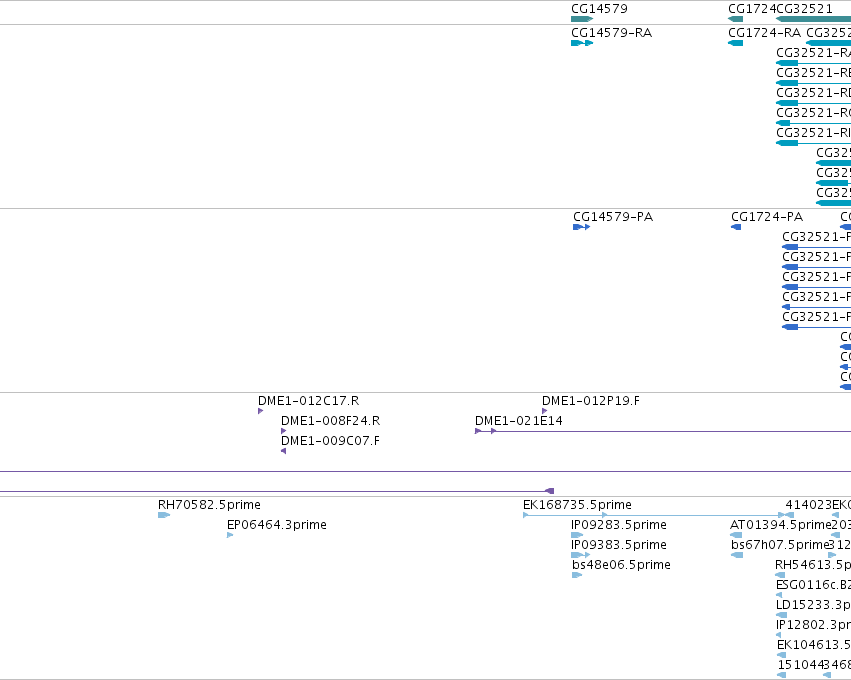Viewport: 851px width, 680px height.
Task: Click the glyph under LD15233 label
Action: point(782,615)
